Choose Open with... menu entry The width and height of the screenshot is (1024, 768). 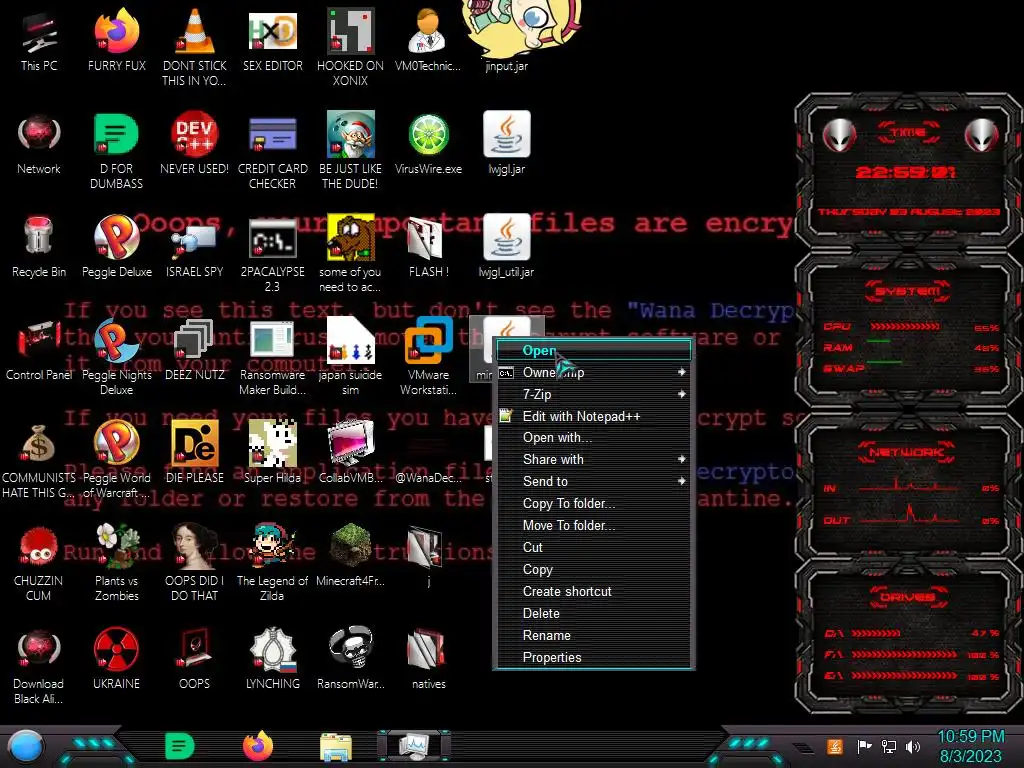[x=594, y=438]
